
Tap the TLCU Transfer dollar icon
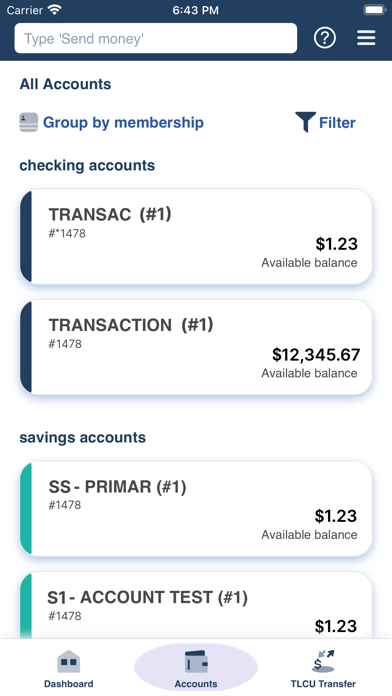point(323,661)
